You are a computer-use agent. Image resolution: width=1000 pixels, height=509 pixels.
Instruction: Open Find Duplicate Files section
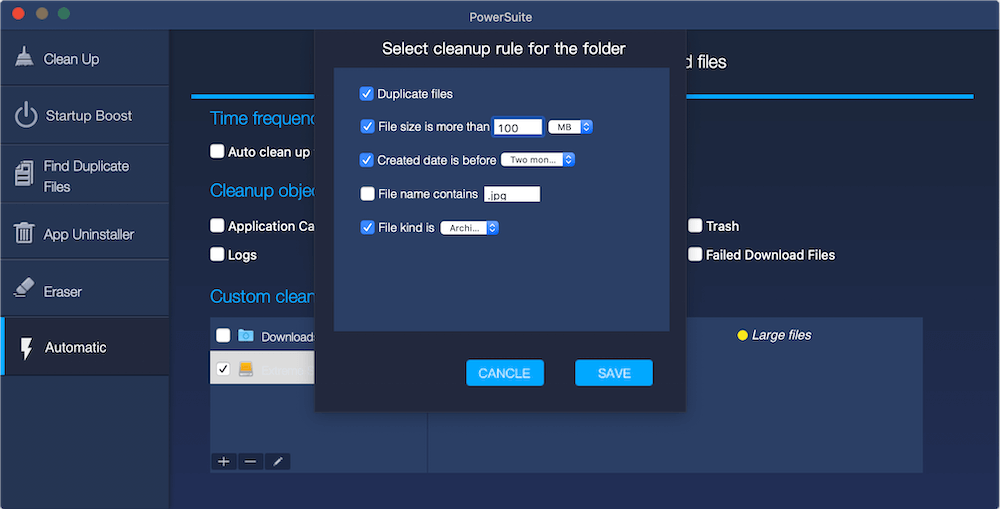click(85, 174)
